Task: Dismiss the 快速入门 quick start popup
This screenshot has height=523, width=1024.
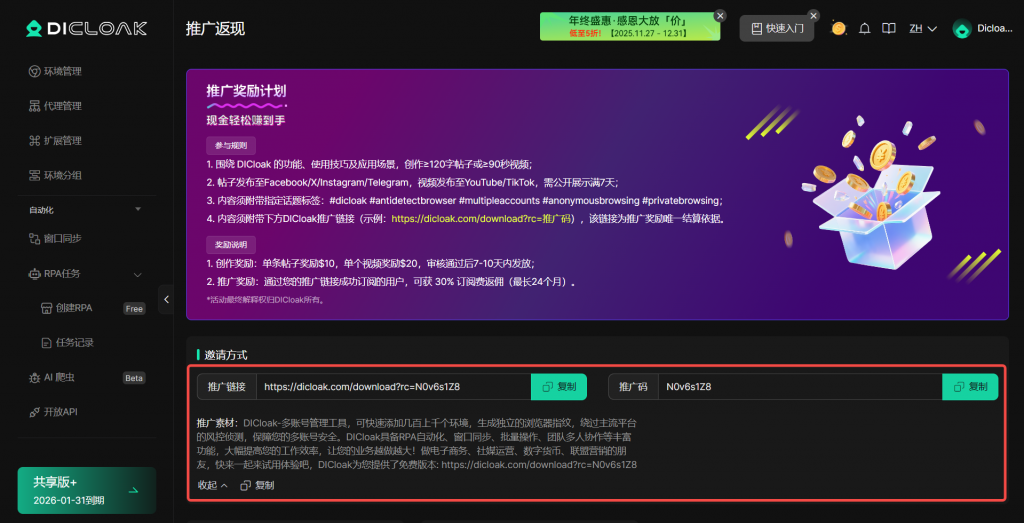Action: (x=813, y=16)
